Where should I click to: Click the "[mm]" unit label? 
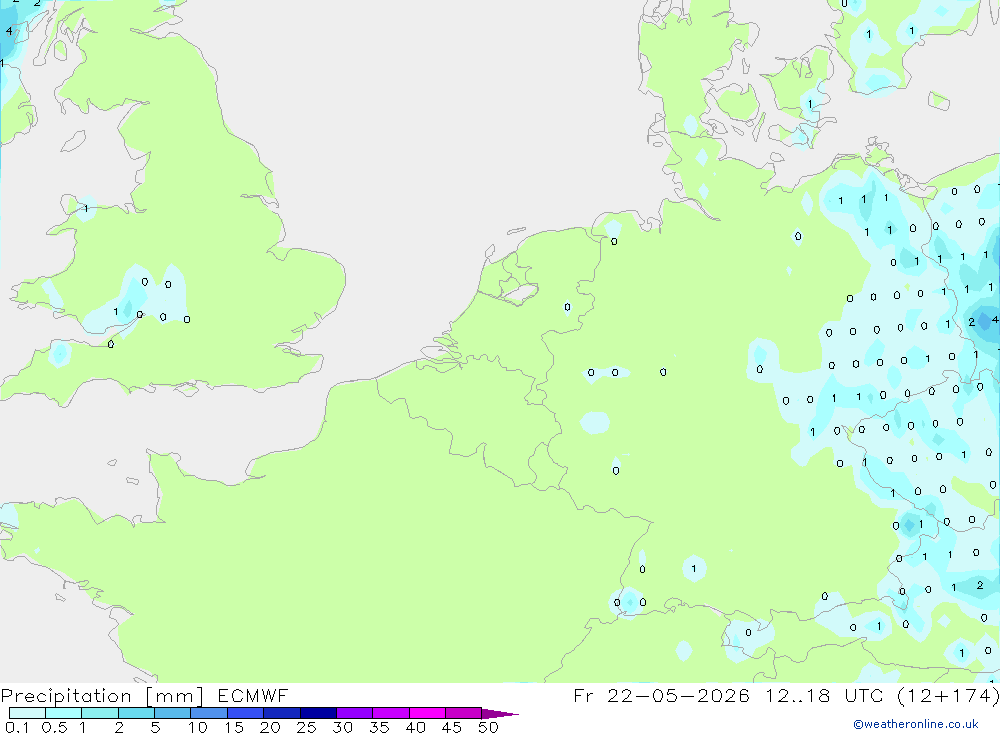tap(175, 696)
